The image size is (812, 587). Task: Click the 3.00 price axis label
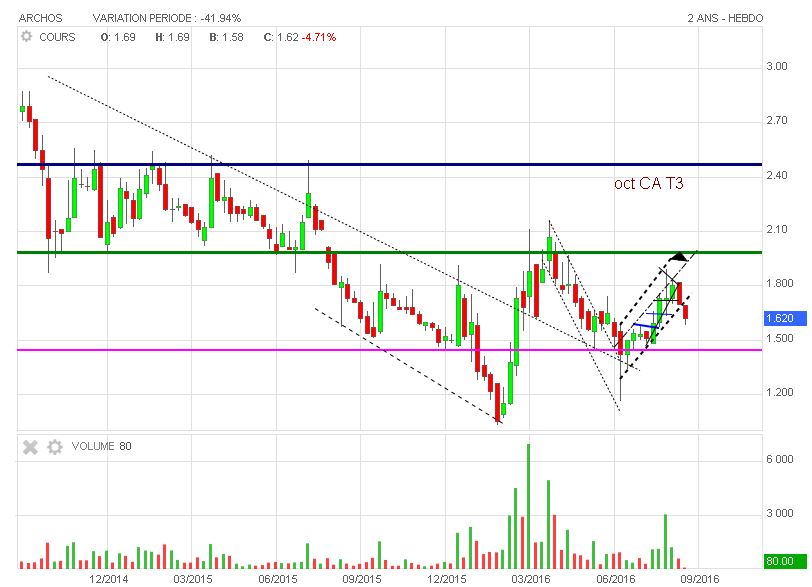tap(777, 66)
